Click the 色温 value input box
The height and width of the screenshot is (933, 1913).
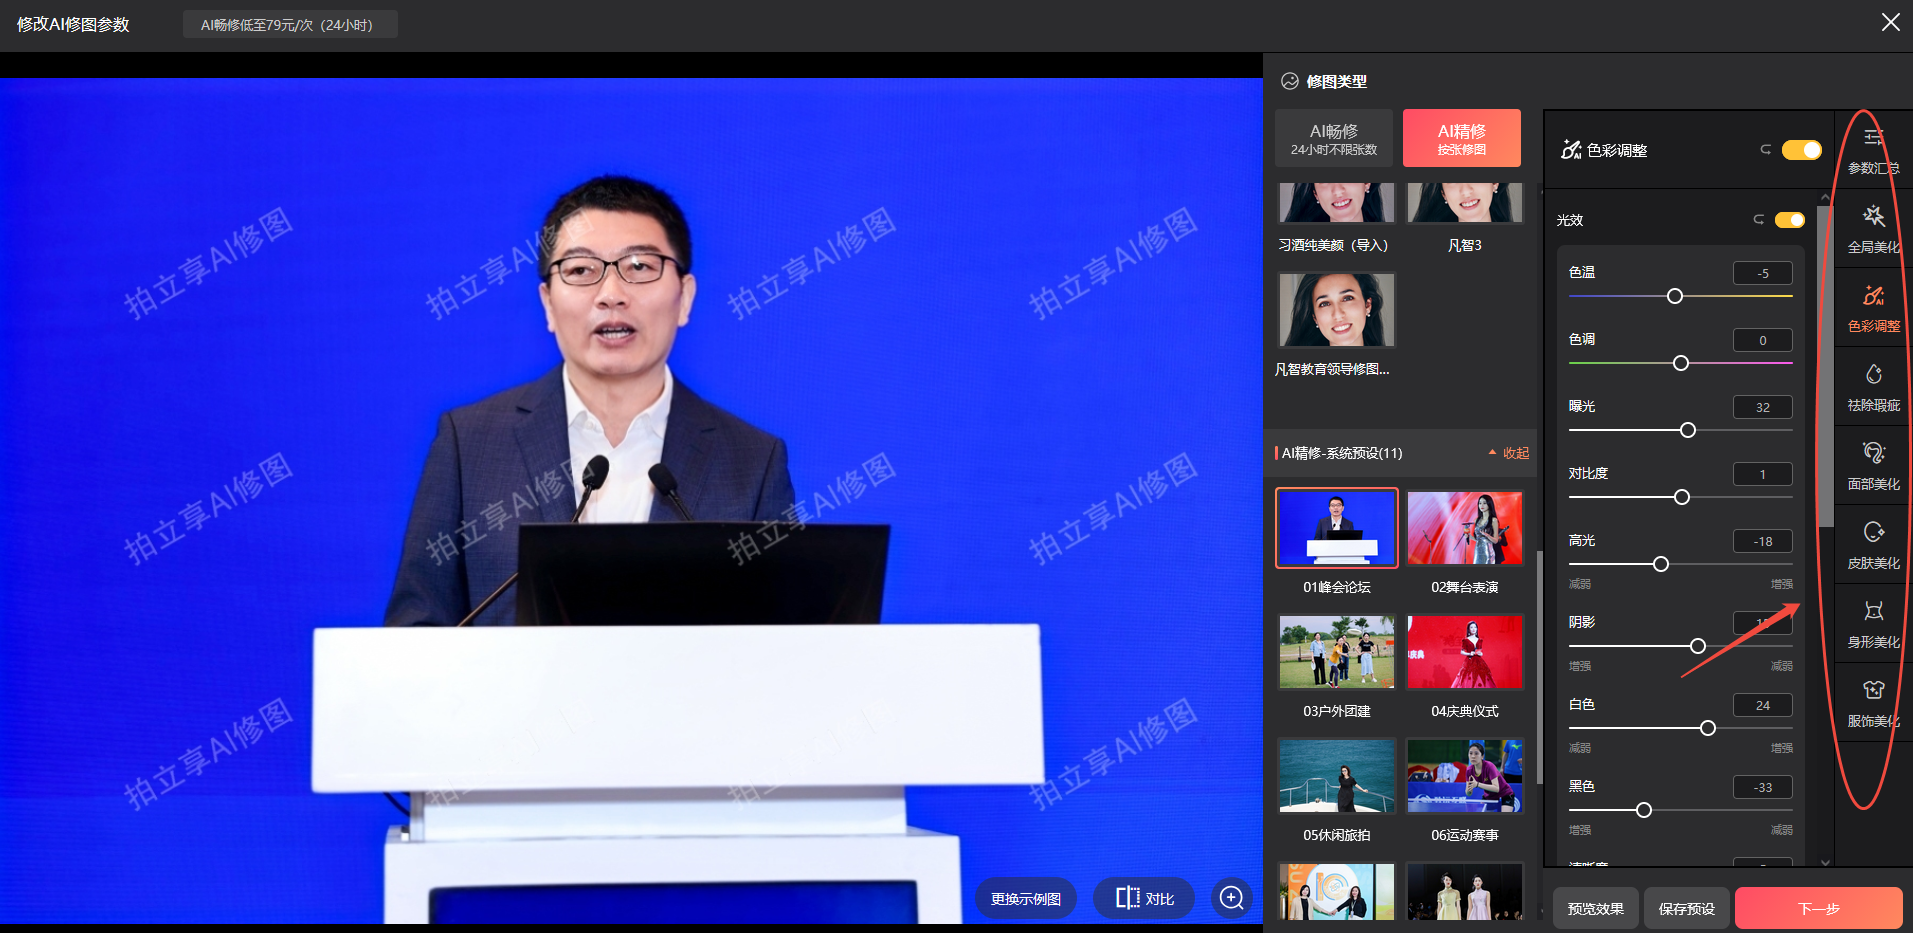tap(1762, 273)
